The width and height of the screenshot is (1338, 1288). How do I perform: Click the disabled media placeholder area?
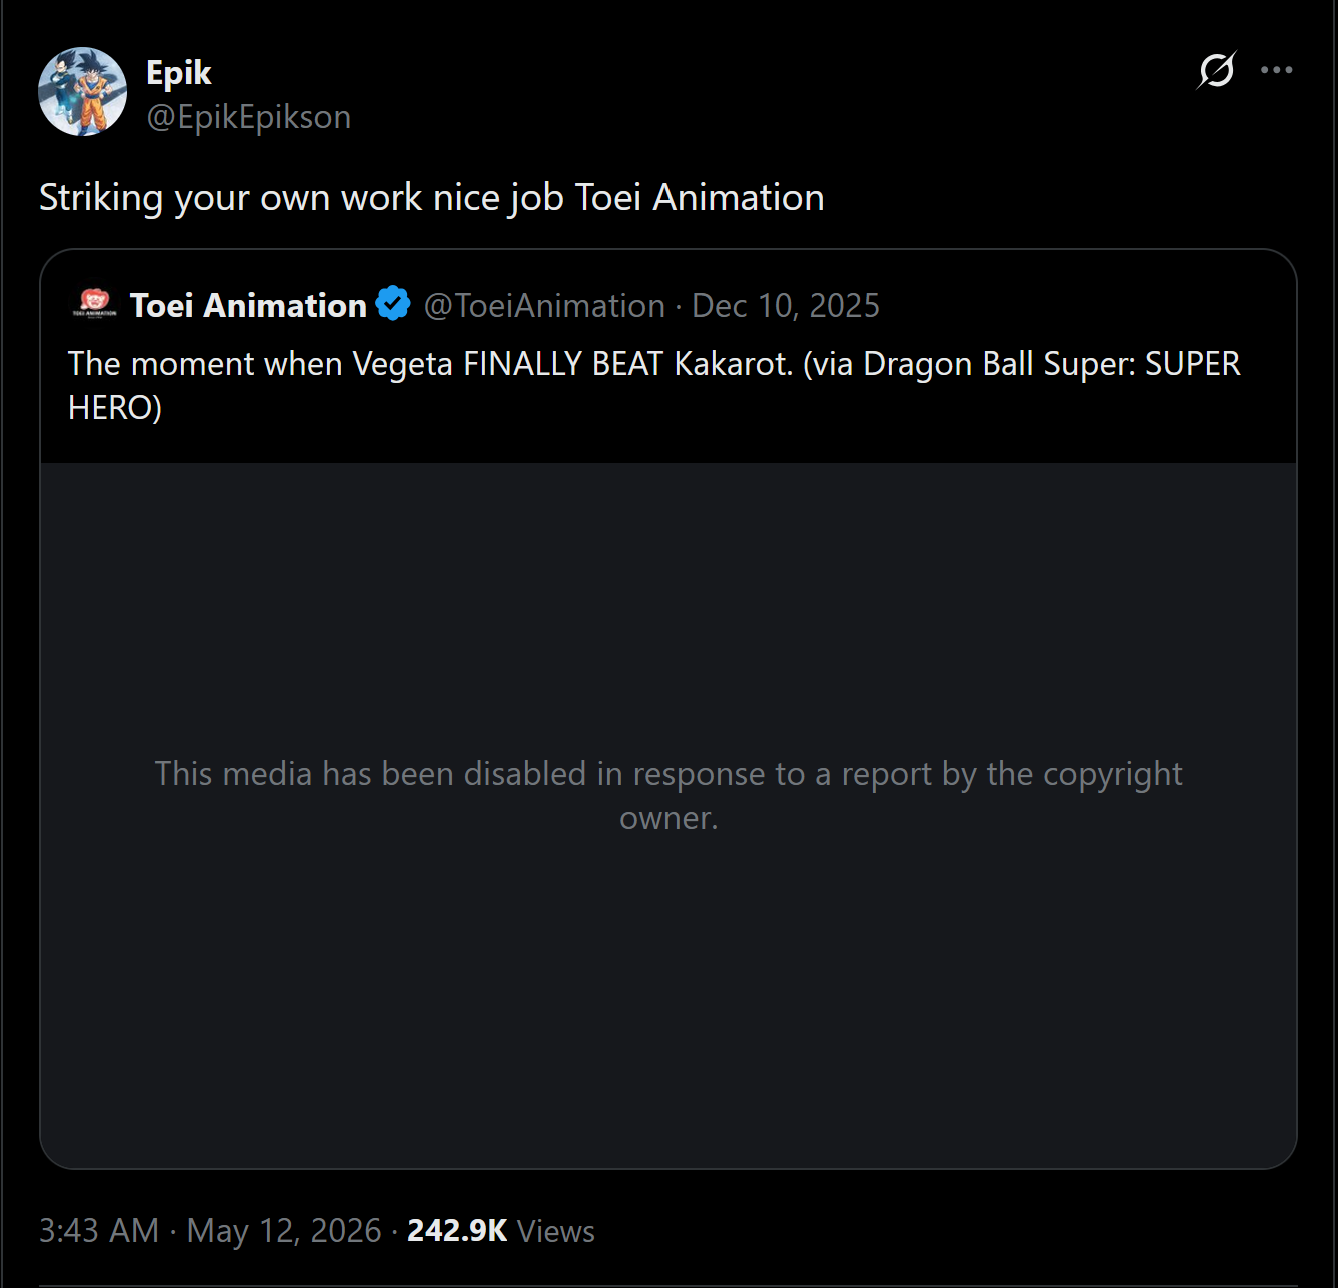click(668, 815)
